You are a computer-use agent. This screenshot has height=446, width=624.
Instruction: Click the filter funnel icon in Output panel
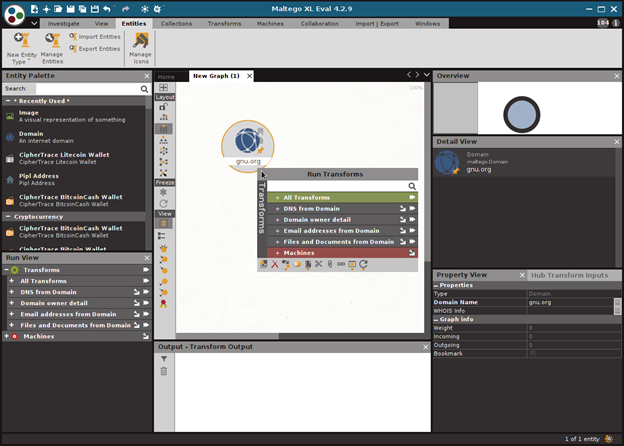(164, 359)
